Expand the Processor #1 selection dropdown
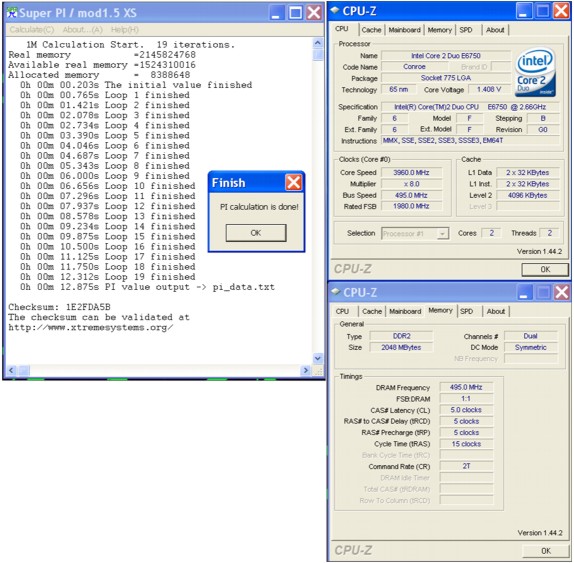The image size is (574, 563). pyautogui.click(x=443, y=234)
